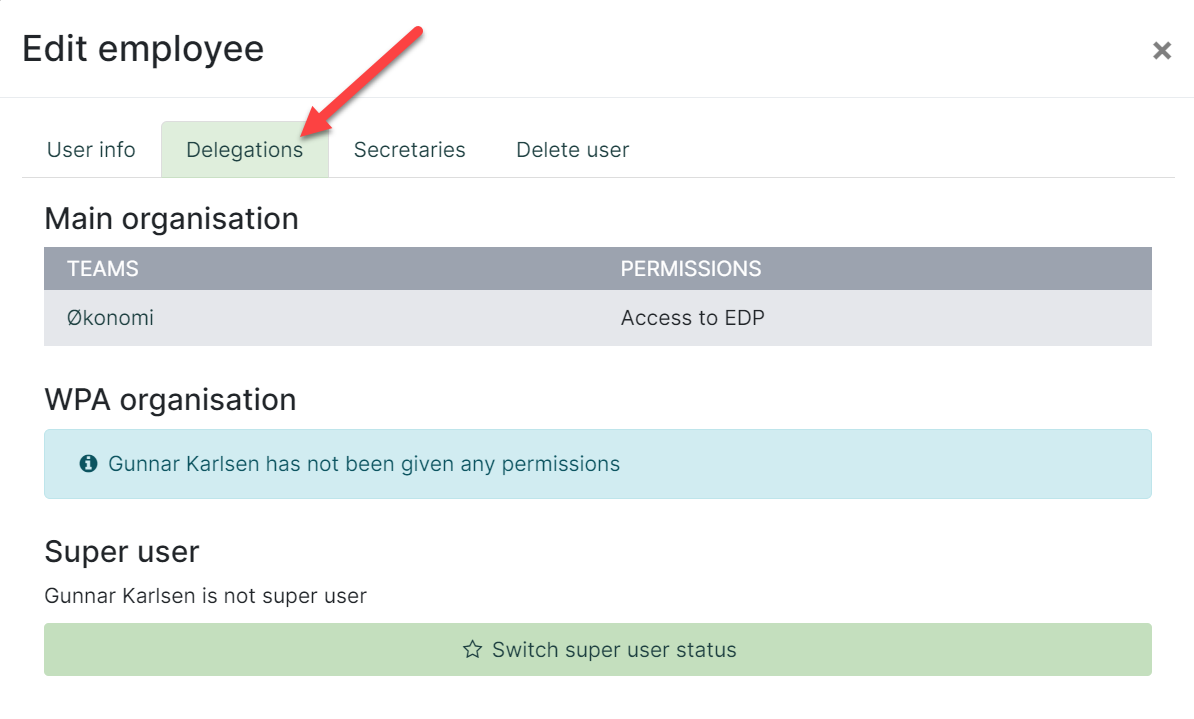Click the Super user heading
This screenshot has width=1194, height=719.
click(x=122, y=551)
